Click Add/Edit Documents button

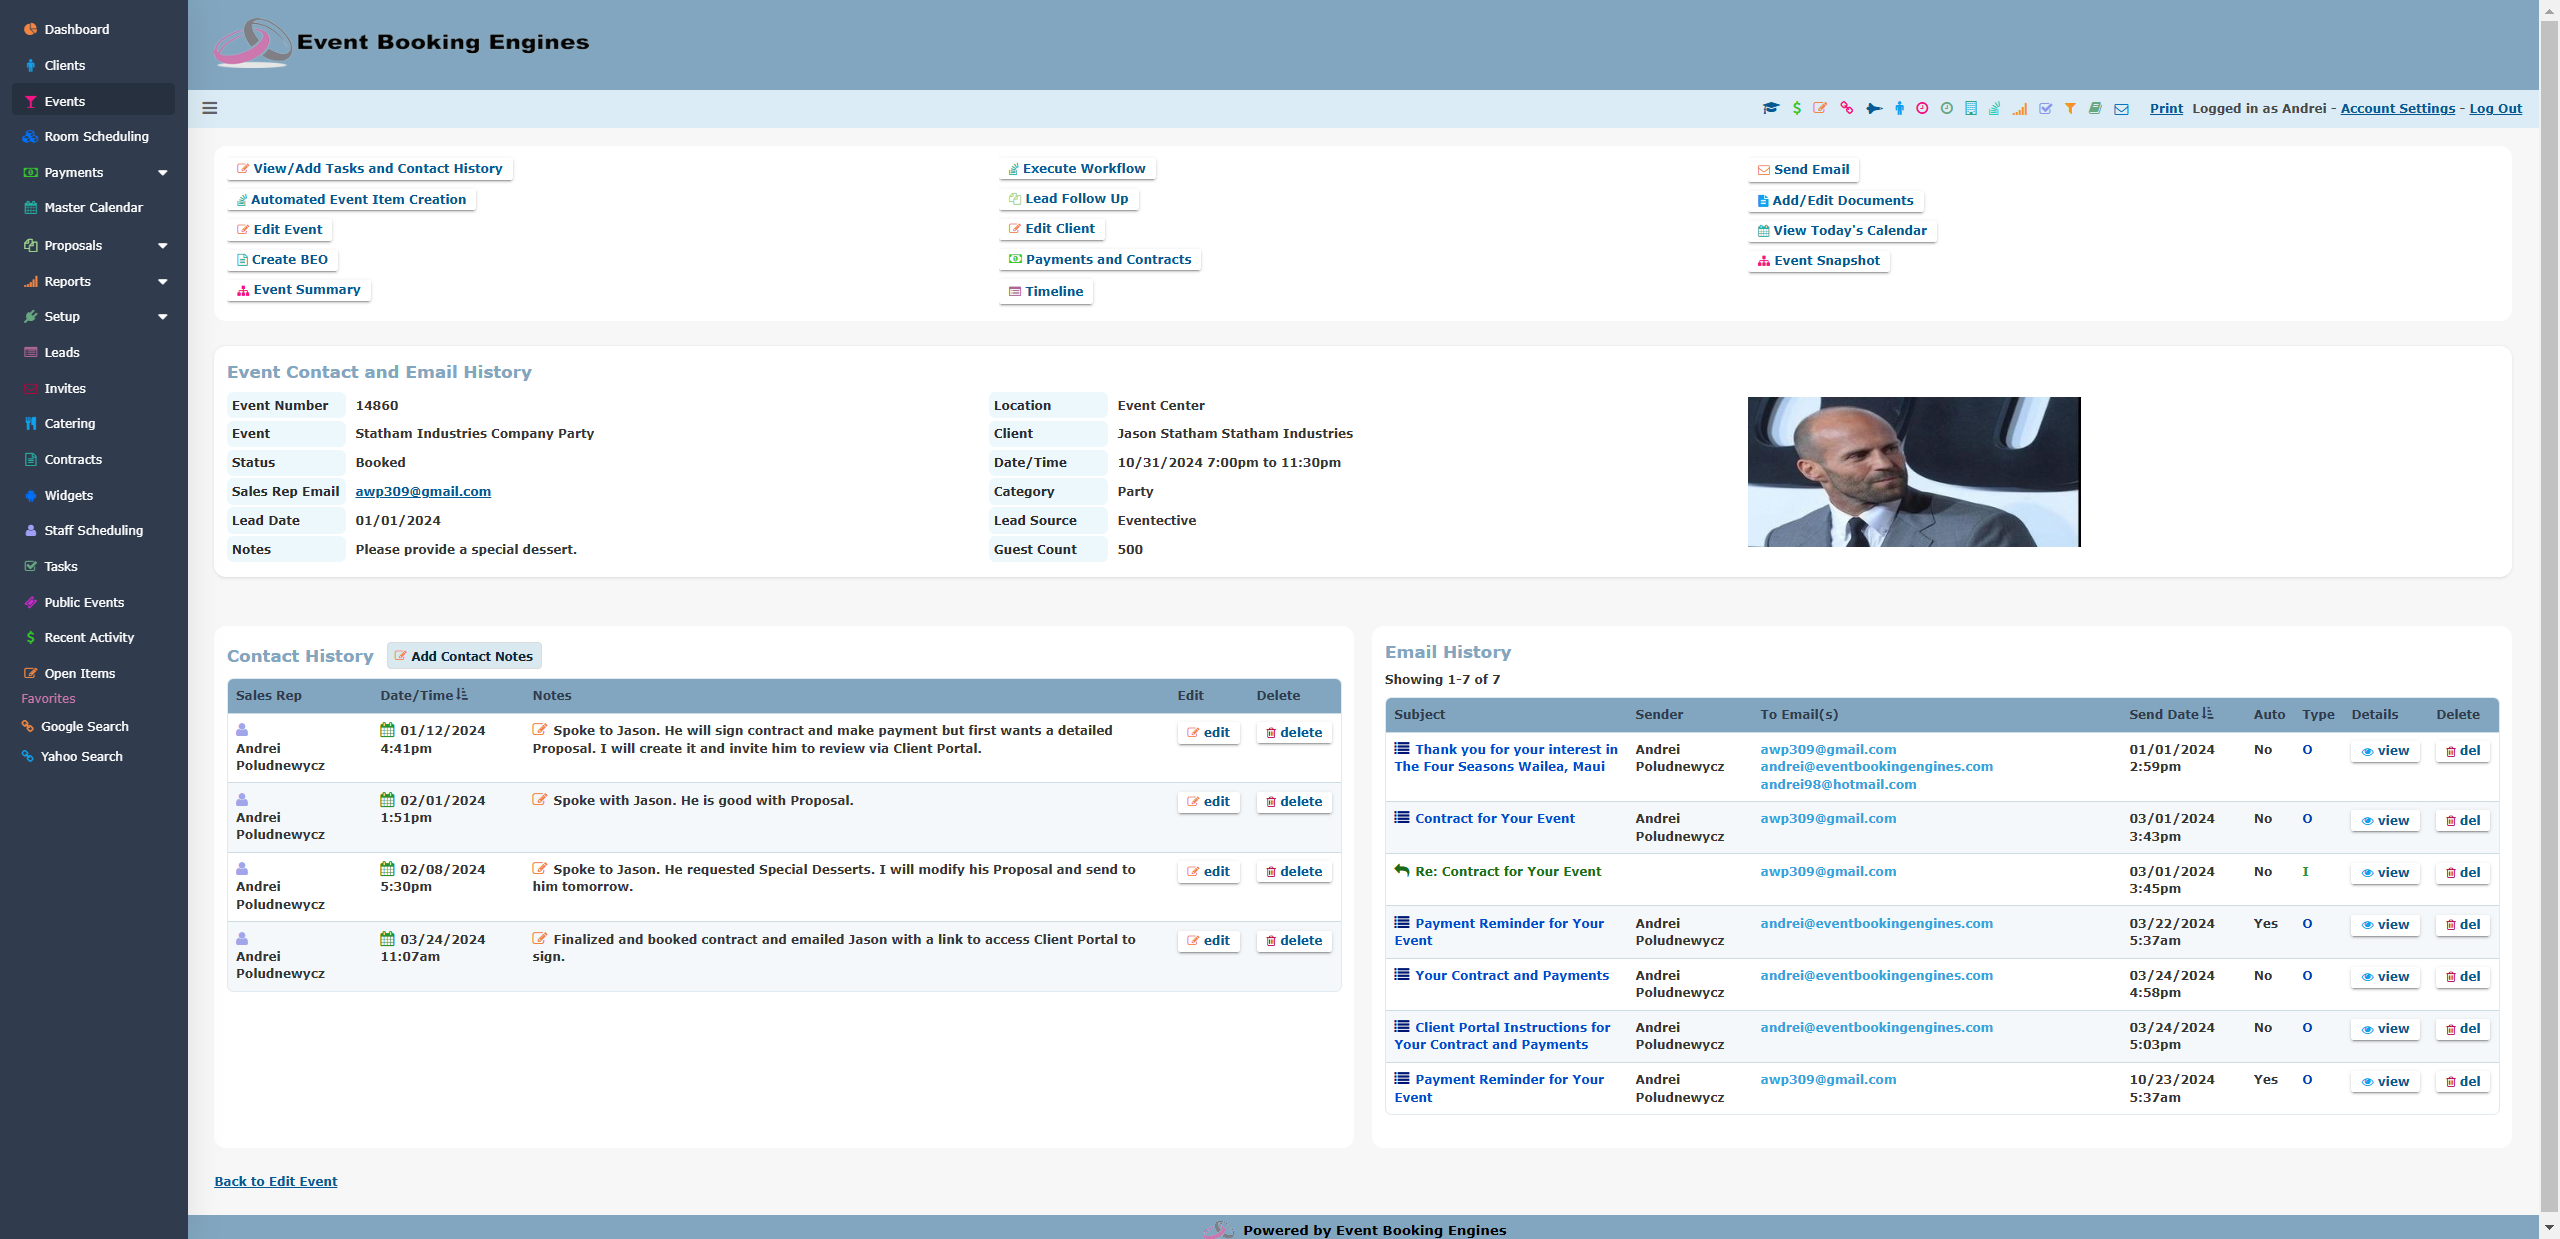1835,200
